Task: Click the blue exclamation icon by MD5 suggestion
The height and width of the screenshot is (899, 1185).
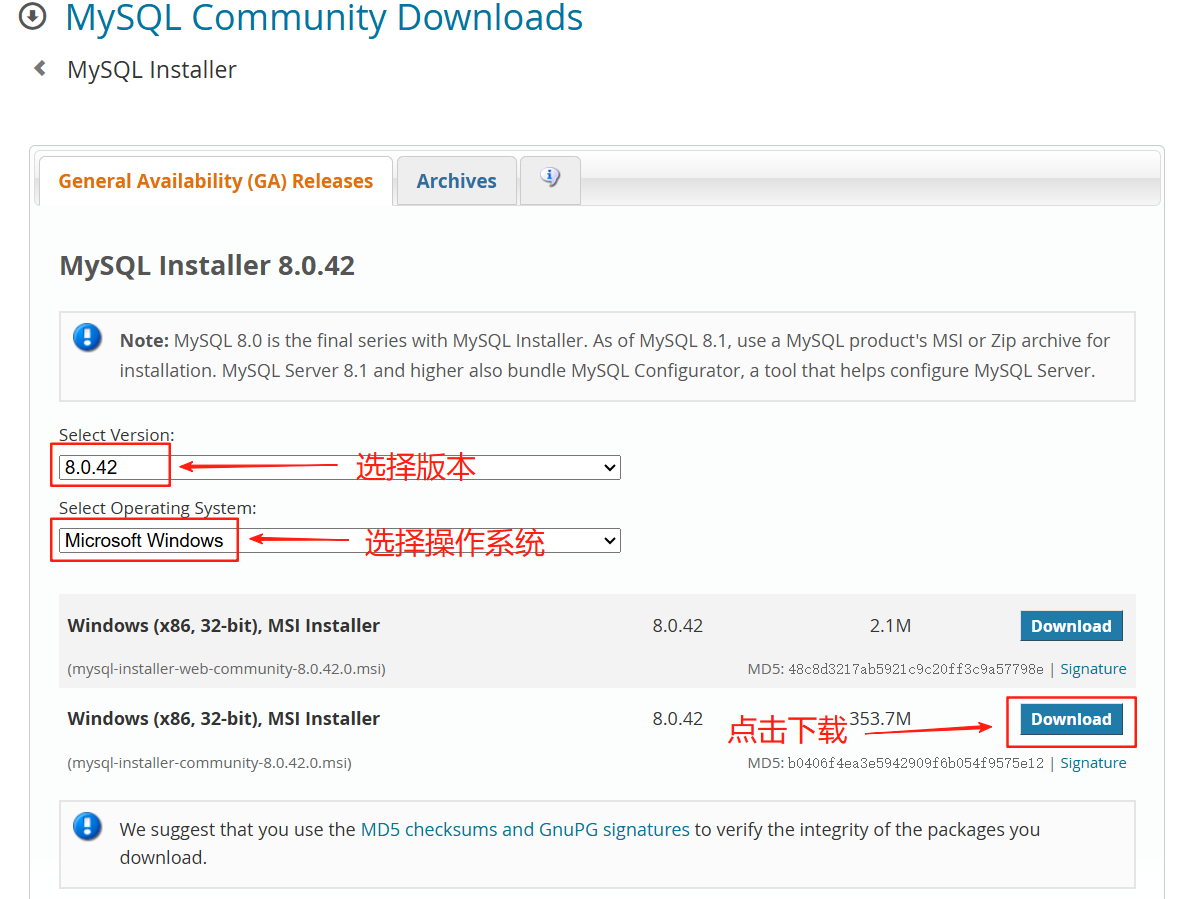Action: coord(88,826)
